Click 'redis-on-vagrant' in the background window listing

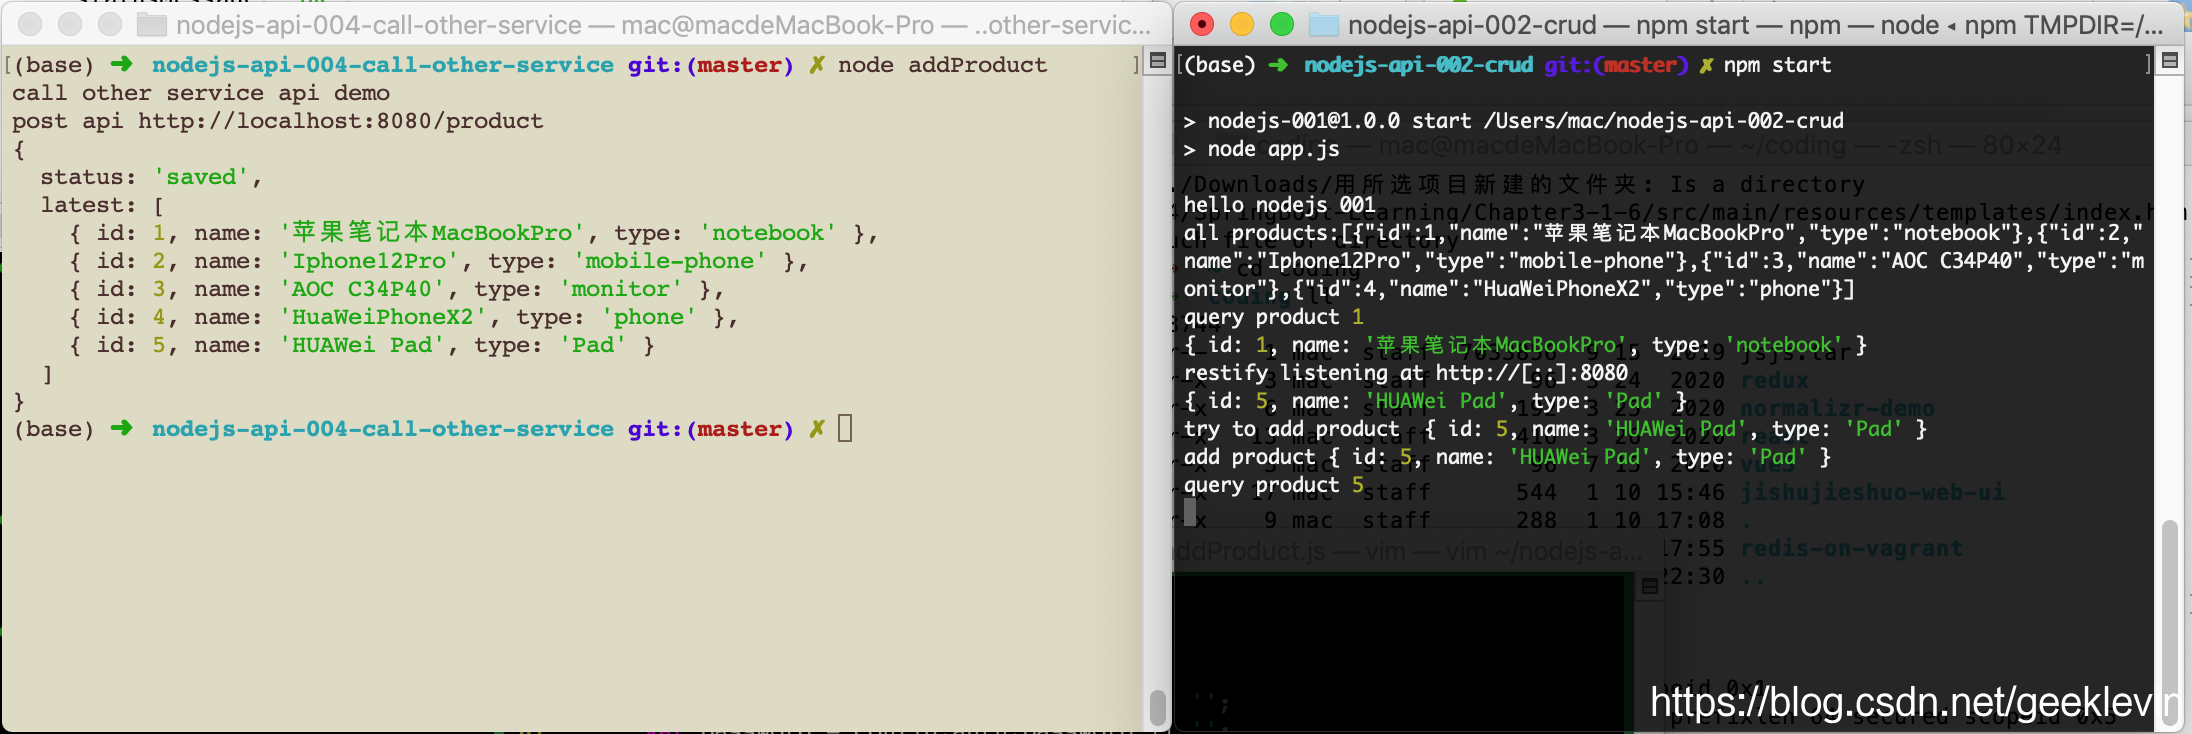click(1851, 548)
